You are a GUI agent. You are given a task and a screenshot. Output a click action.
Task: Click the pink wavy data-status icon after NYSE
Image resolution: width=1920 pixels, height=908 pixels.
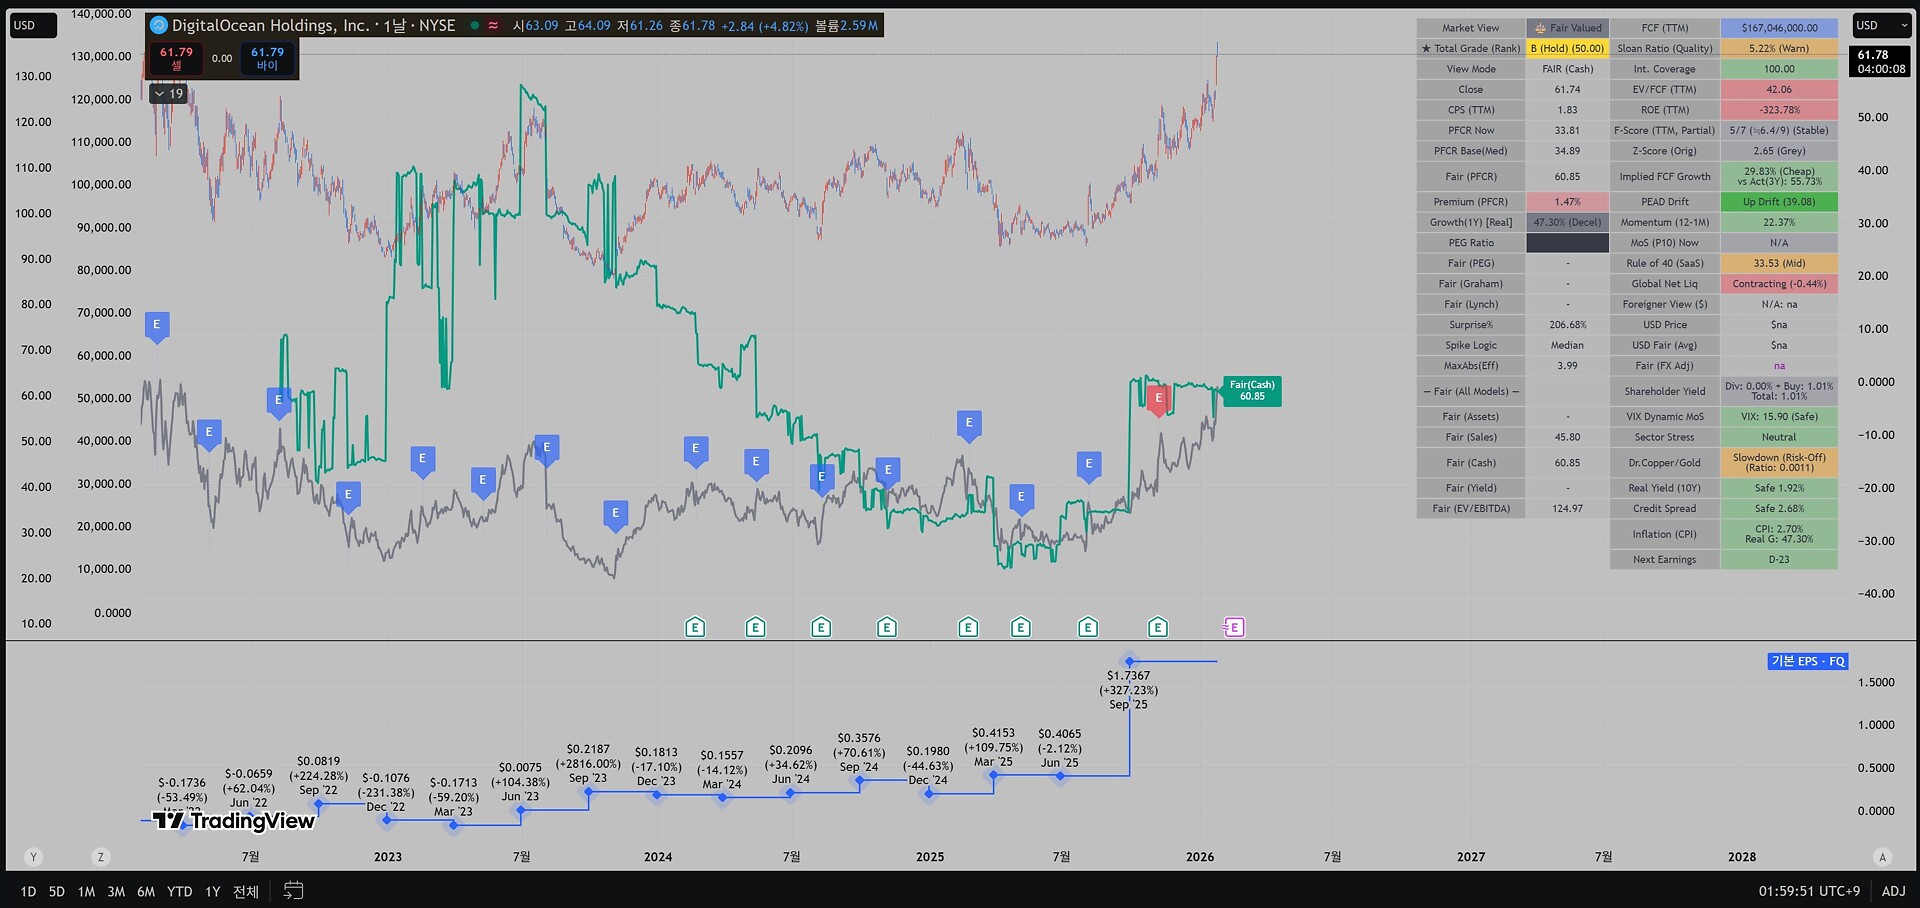493,25
